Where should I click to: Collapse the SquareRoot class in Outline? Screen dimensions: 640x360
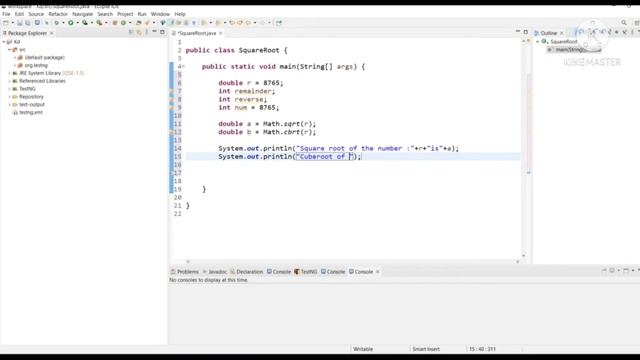pos(538,42)
